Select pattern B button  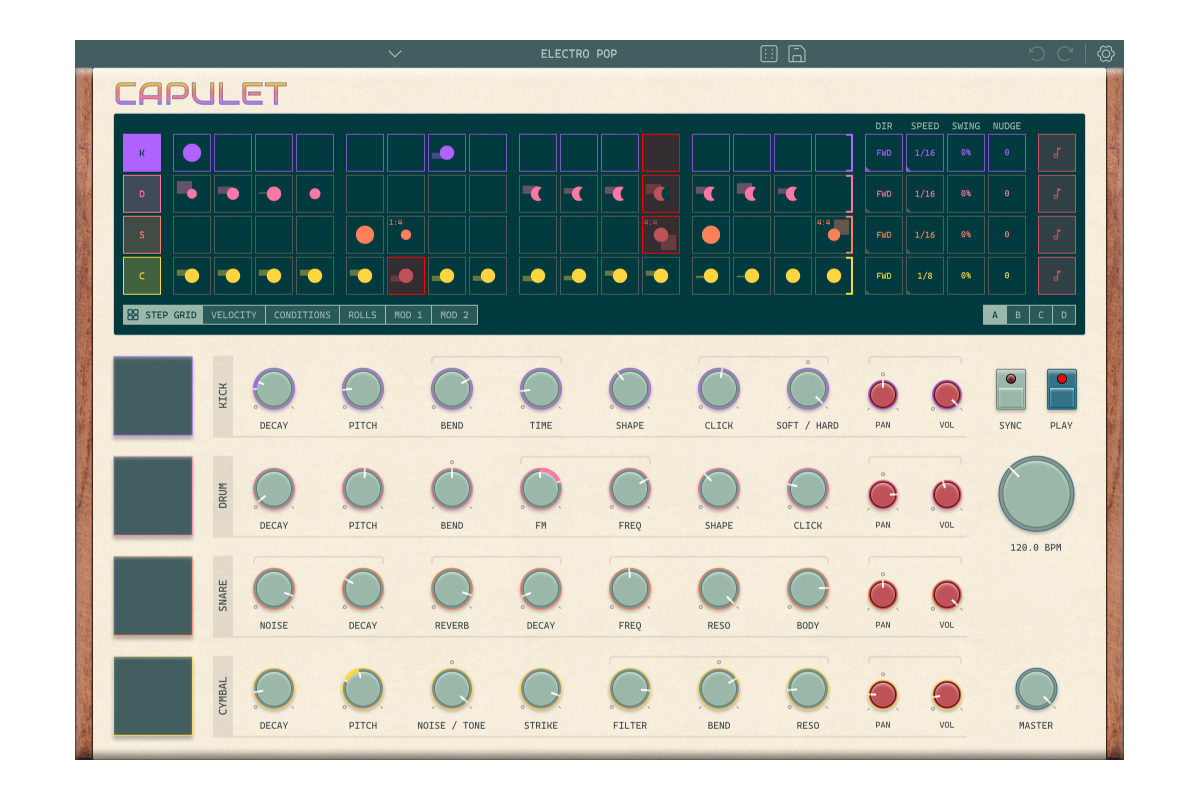1018,315
